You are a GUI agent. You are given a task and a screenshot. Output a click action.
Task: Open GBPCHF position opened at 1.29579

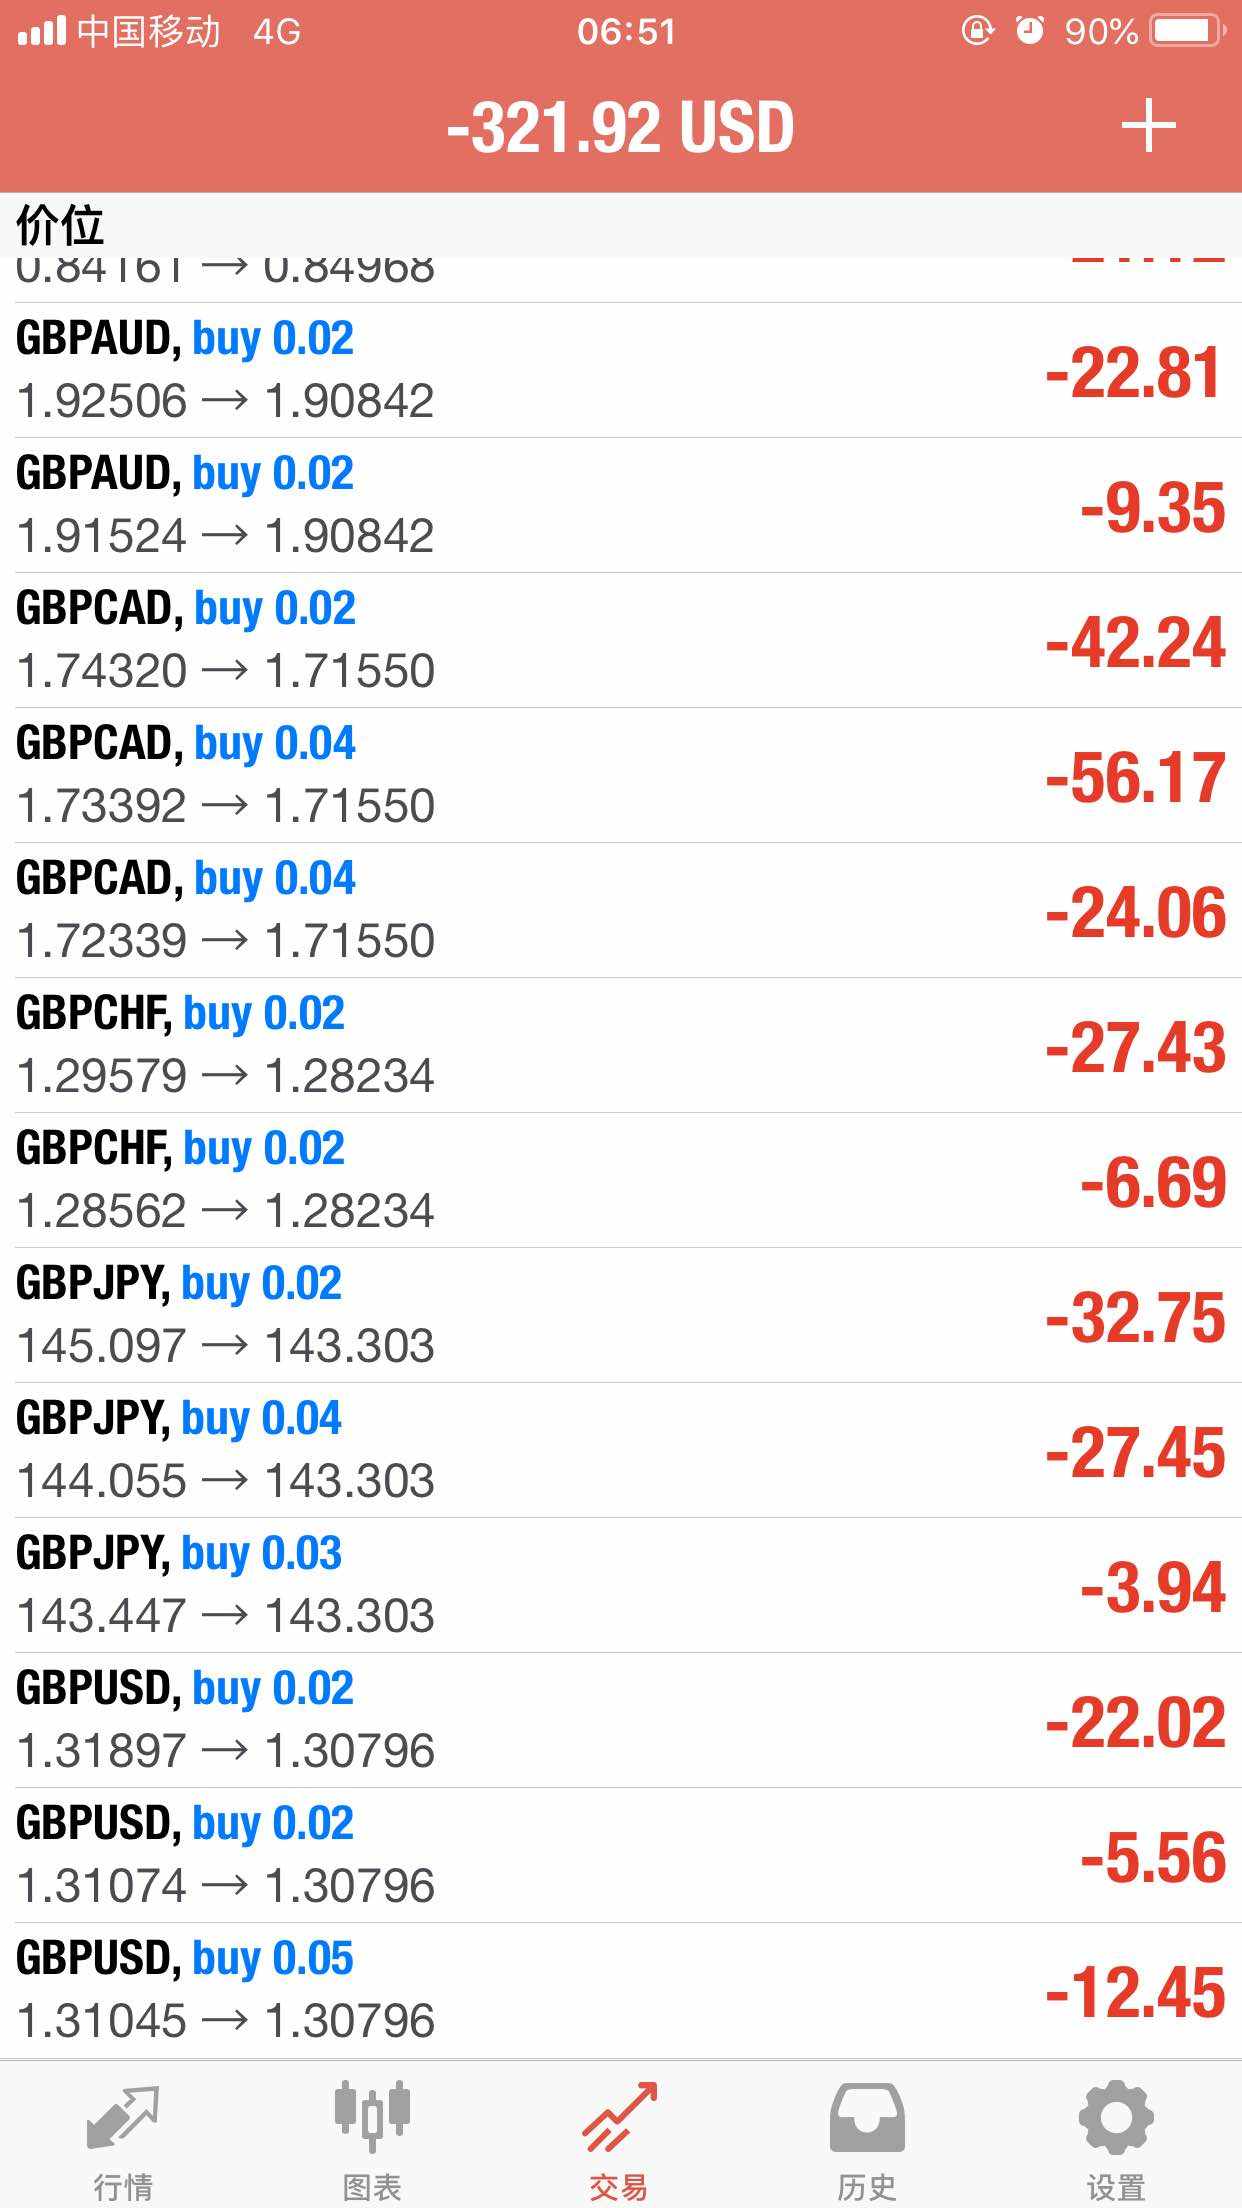point(620,1045)
